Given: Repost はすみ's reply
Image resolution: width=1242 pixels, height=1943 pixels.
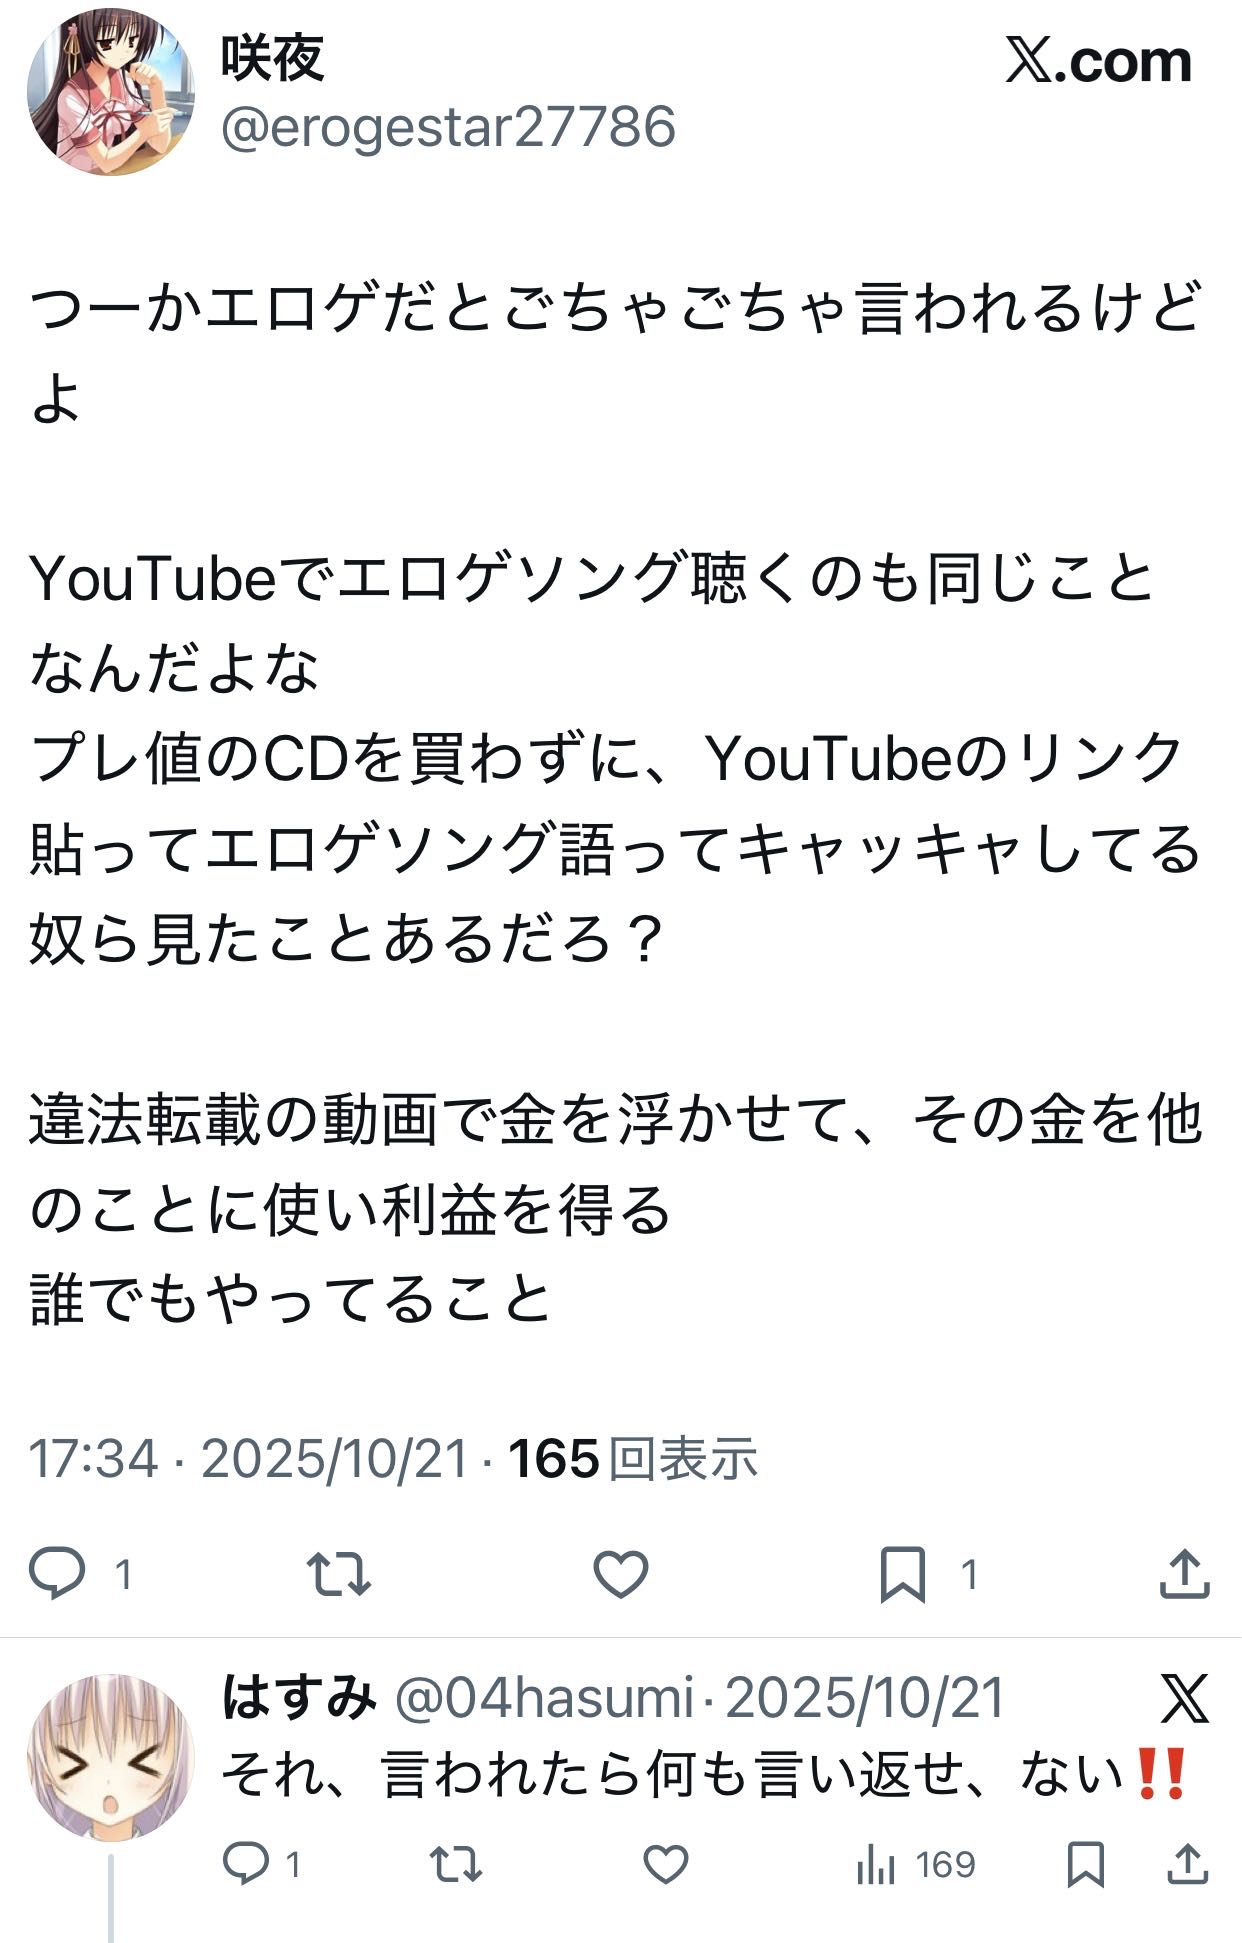Looking at the screenshot, I should coord(456,1865).
